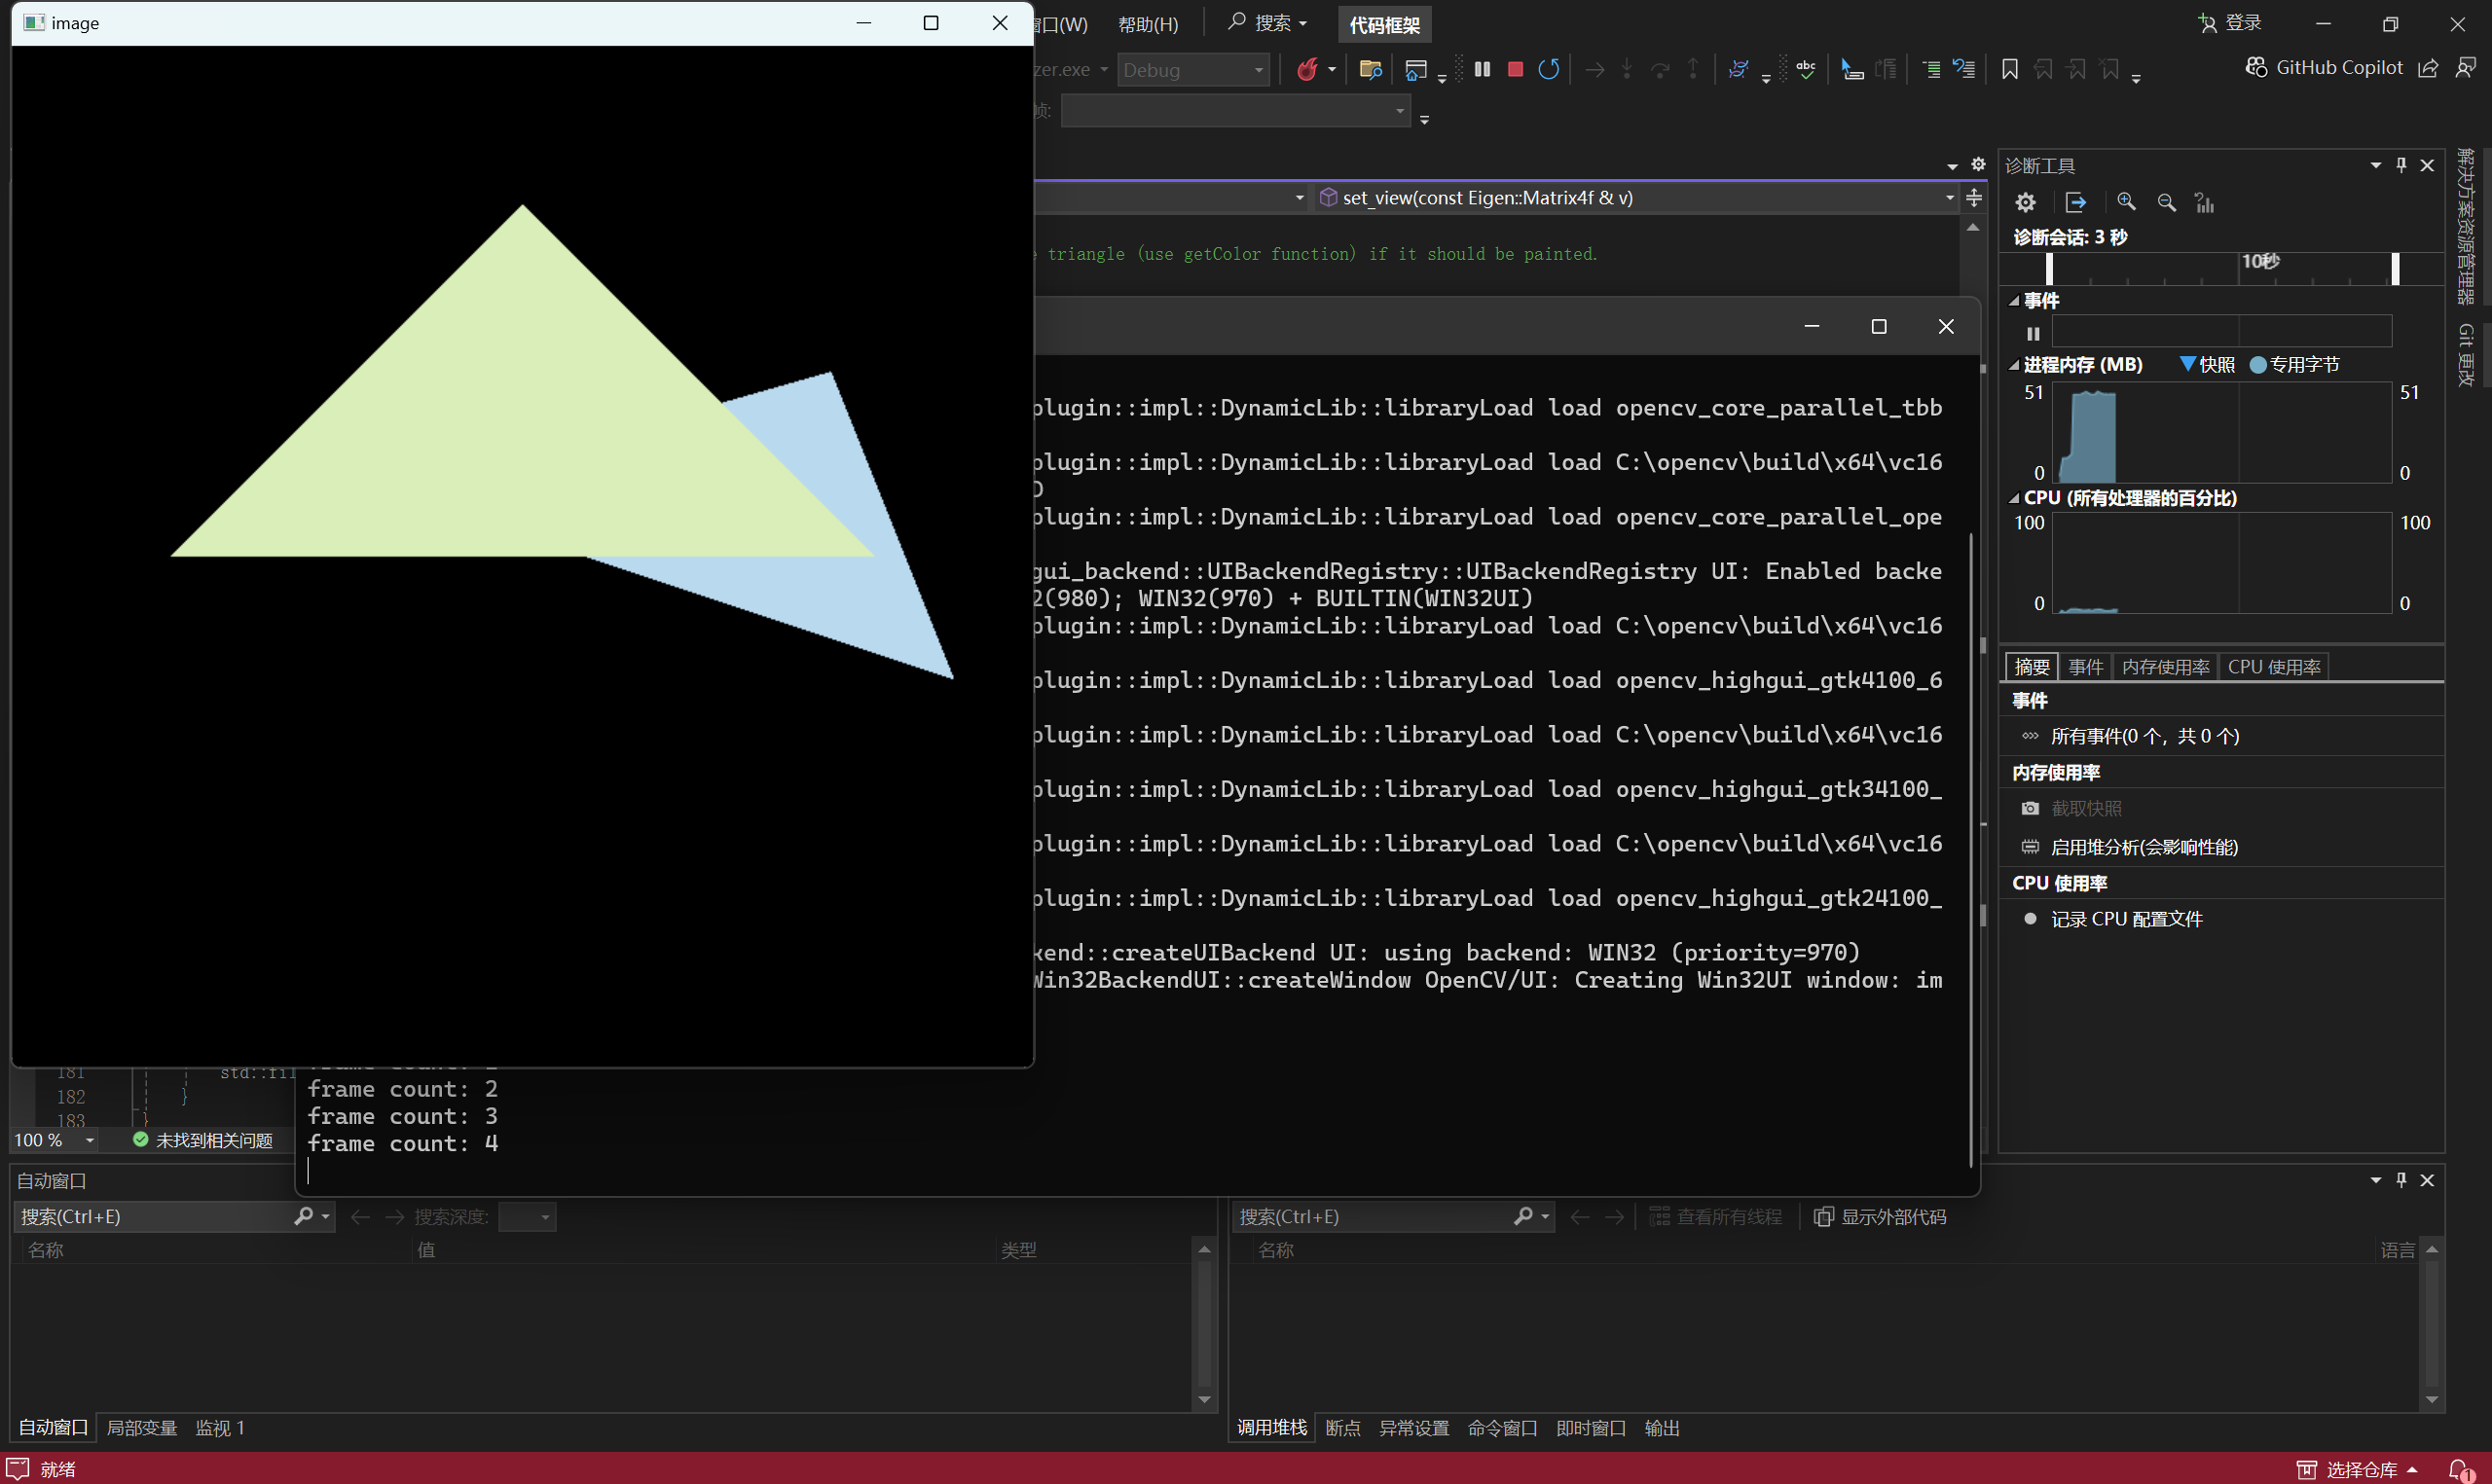Open the 帮助(H) menu
Image resolution: width=2492 pixels, height=1484 pixels.
tap(1148, 24)
